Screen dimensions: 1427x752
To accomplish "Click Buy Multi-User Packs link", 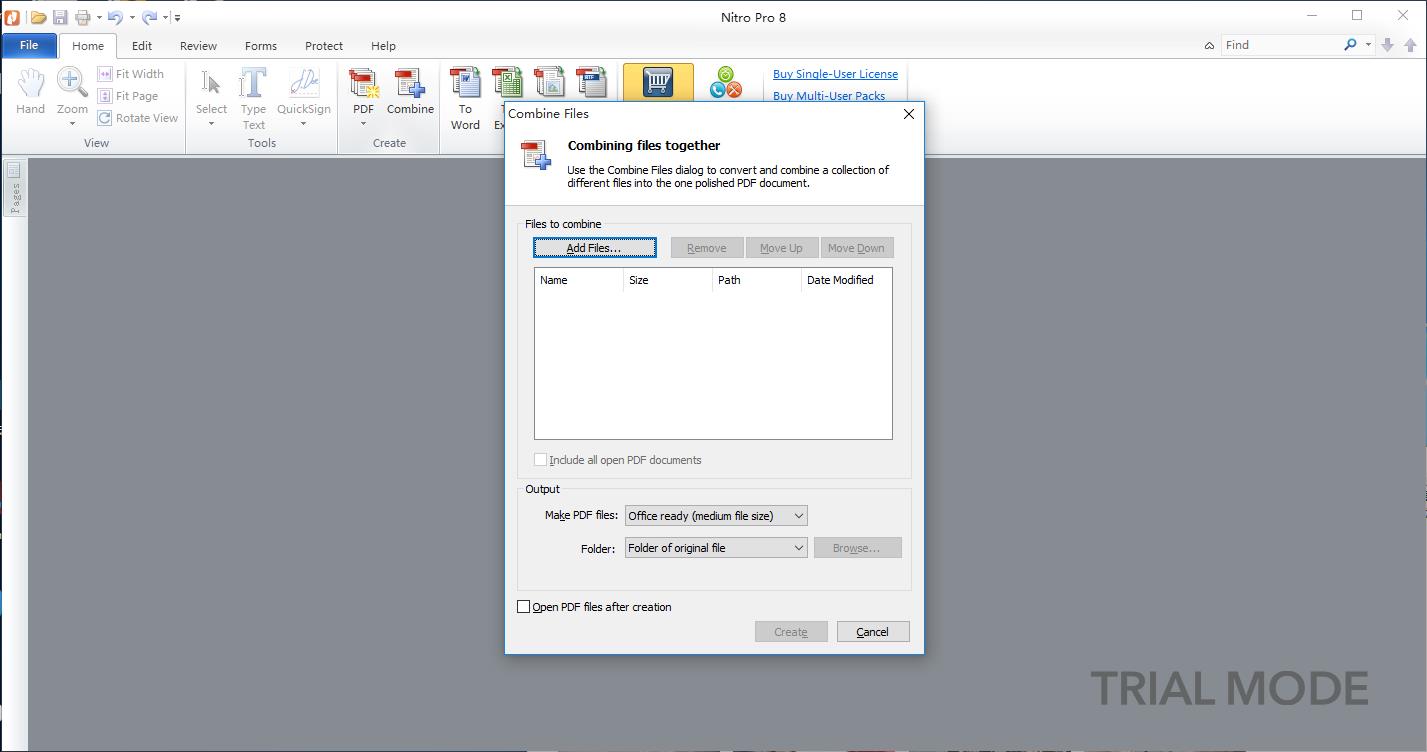I will tap(829, 96).
